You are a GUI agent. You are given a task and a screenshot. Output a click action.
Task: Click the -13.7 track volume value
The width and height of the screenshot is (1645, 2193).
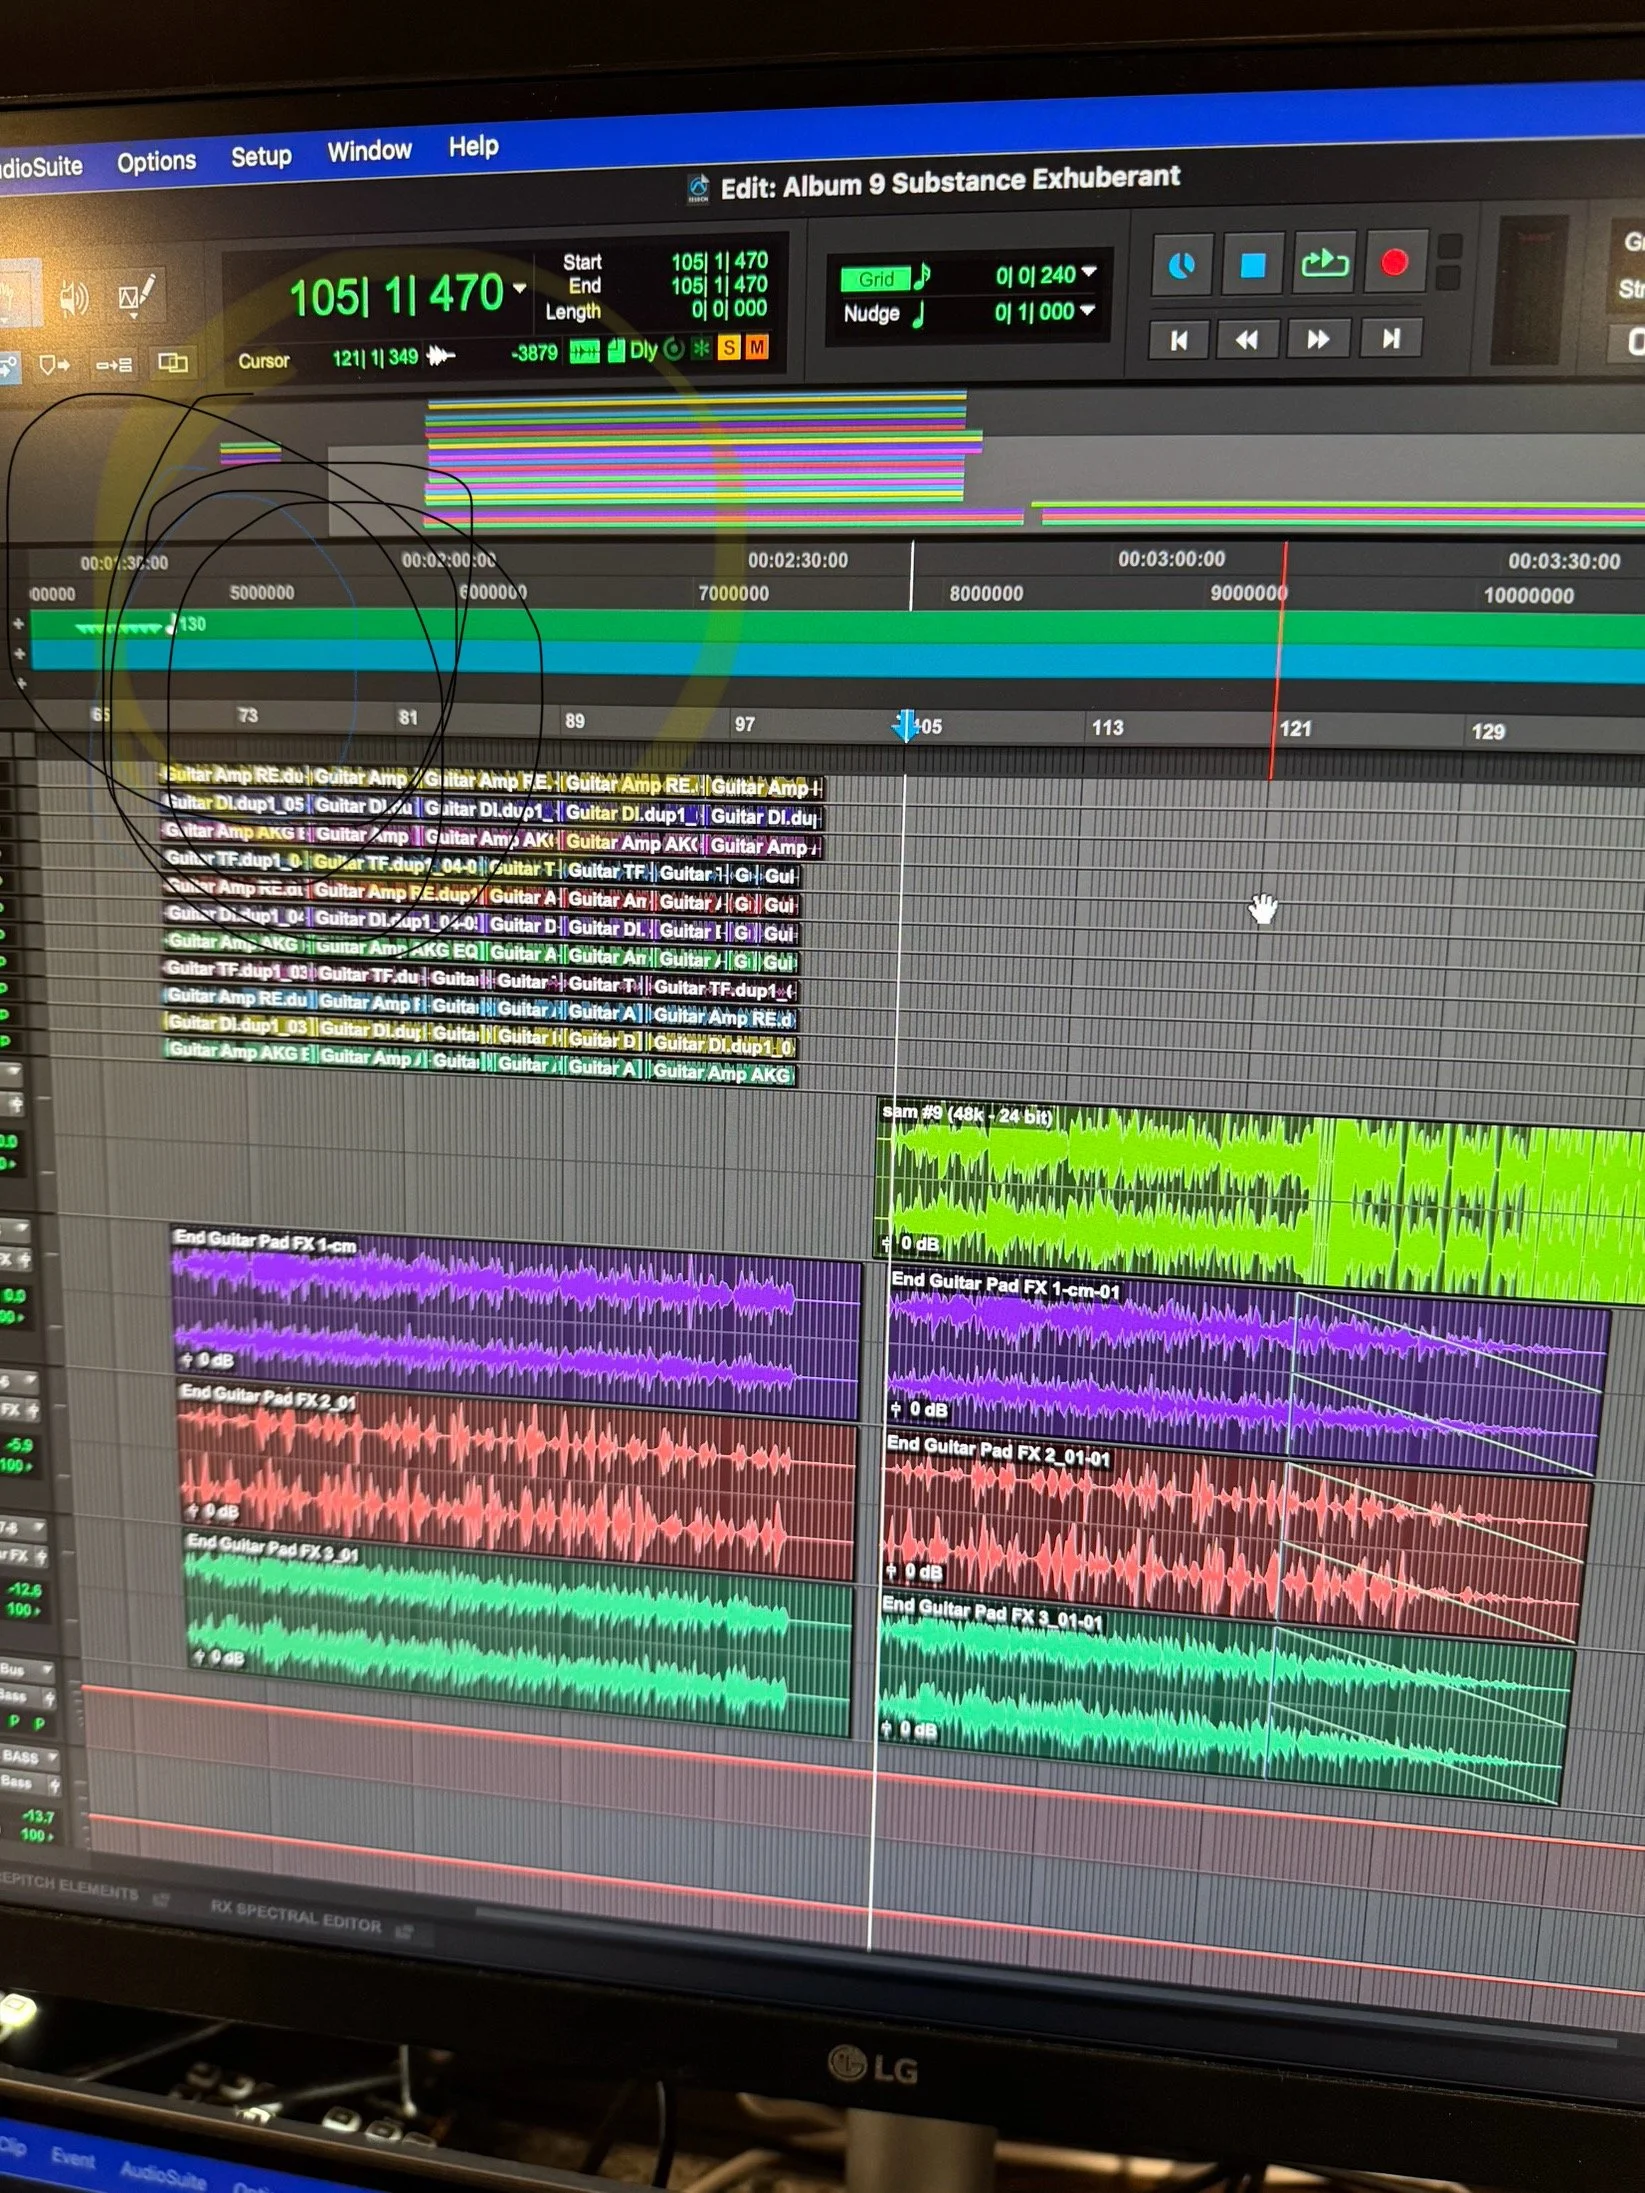tap(37, 1816)
